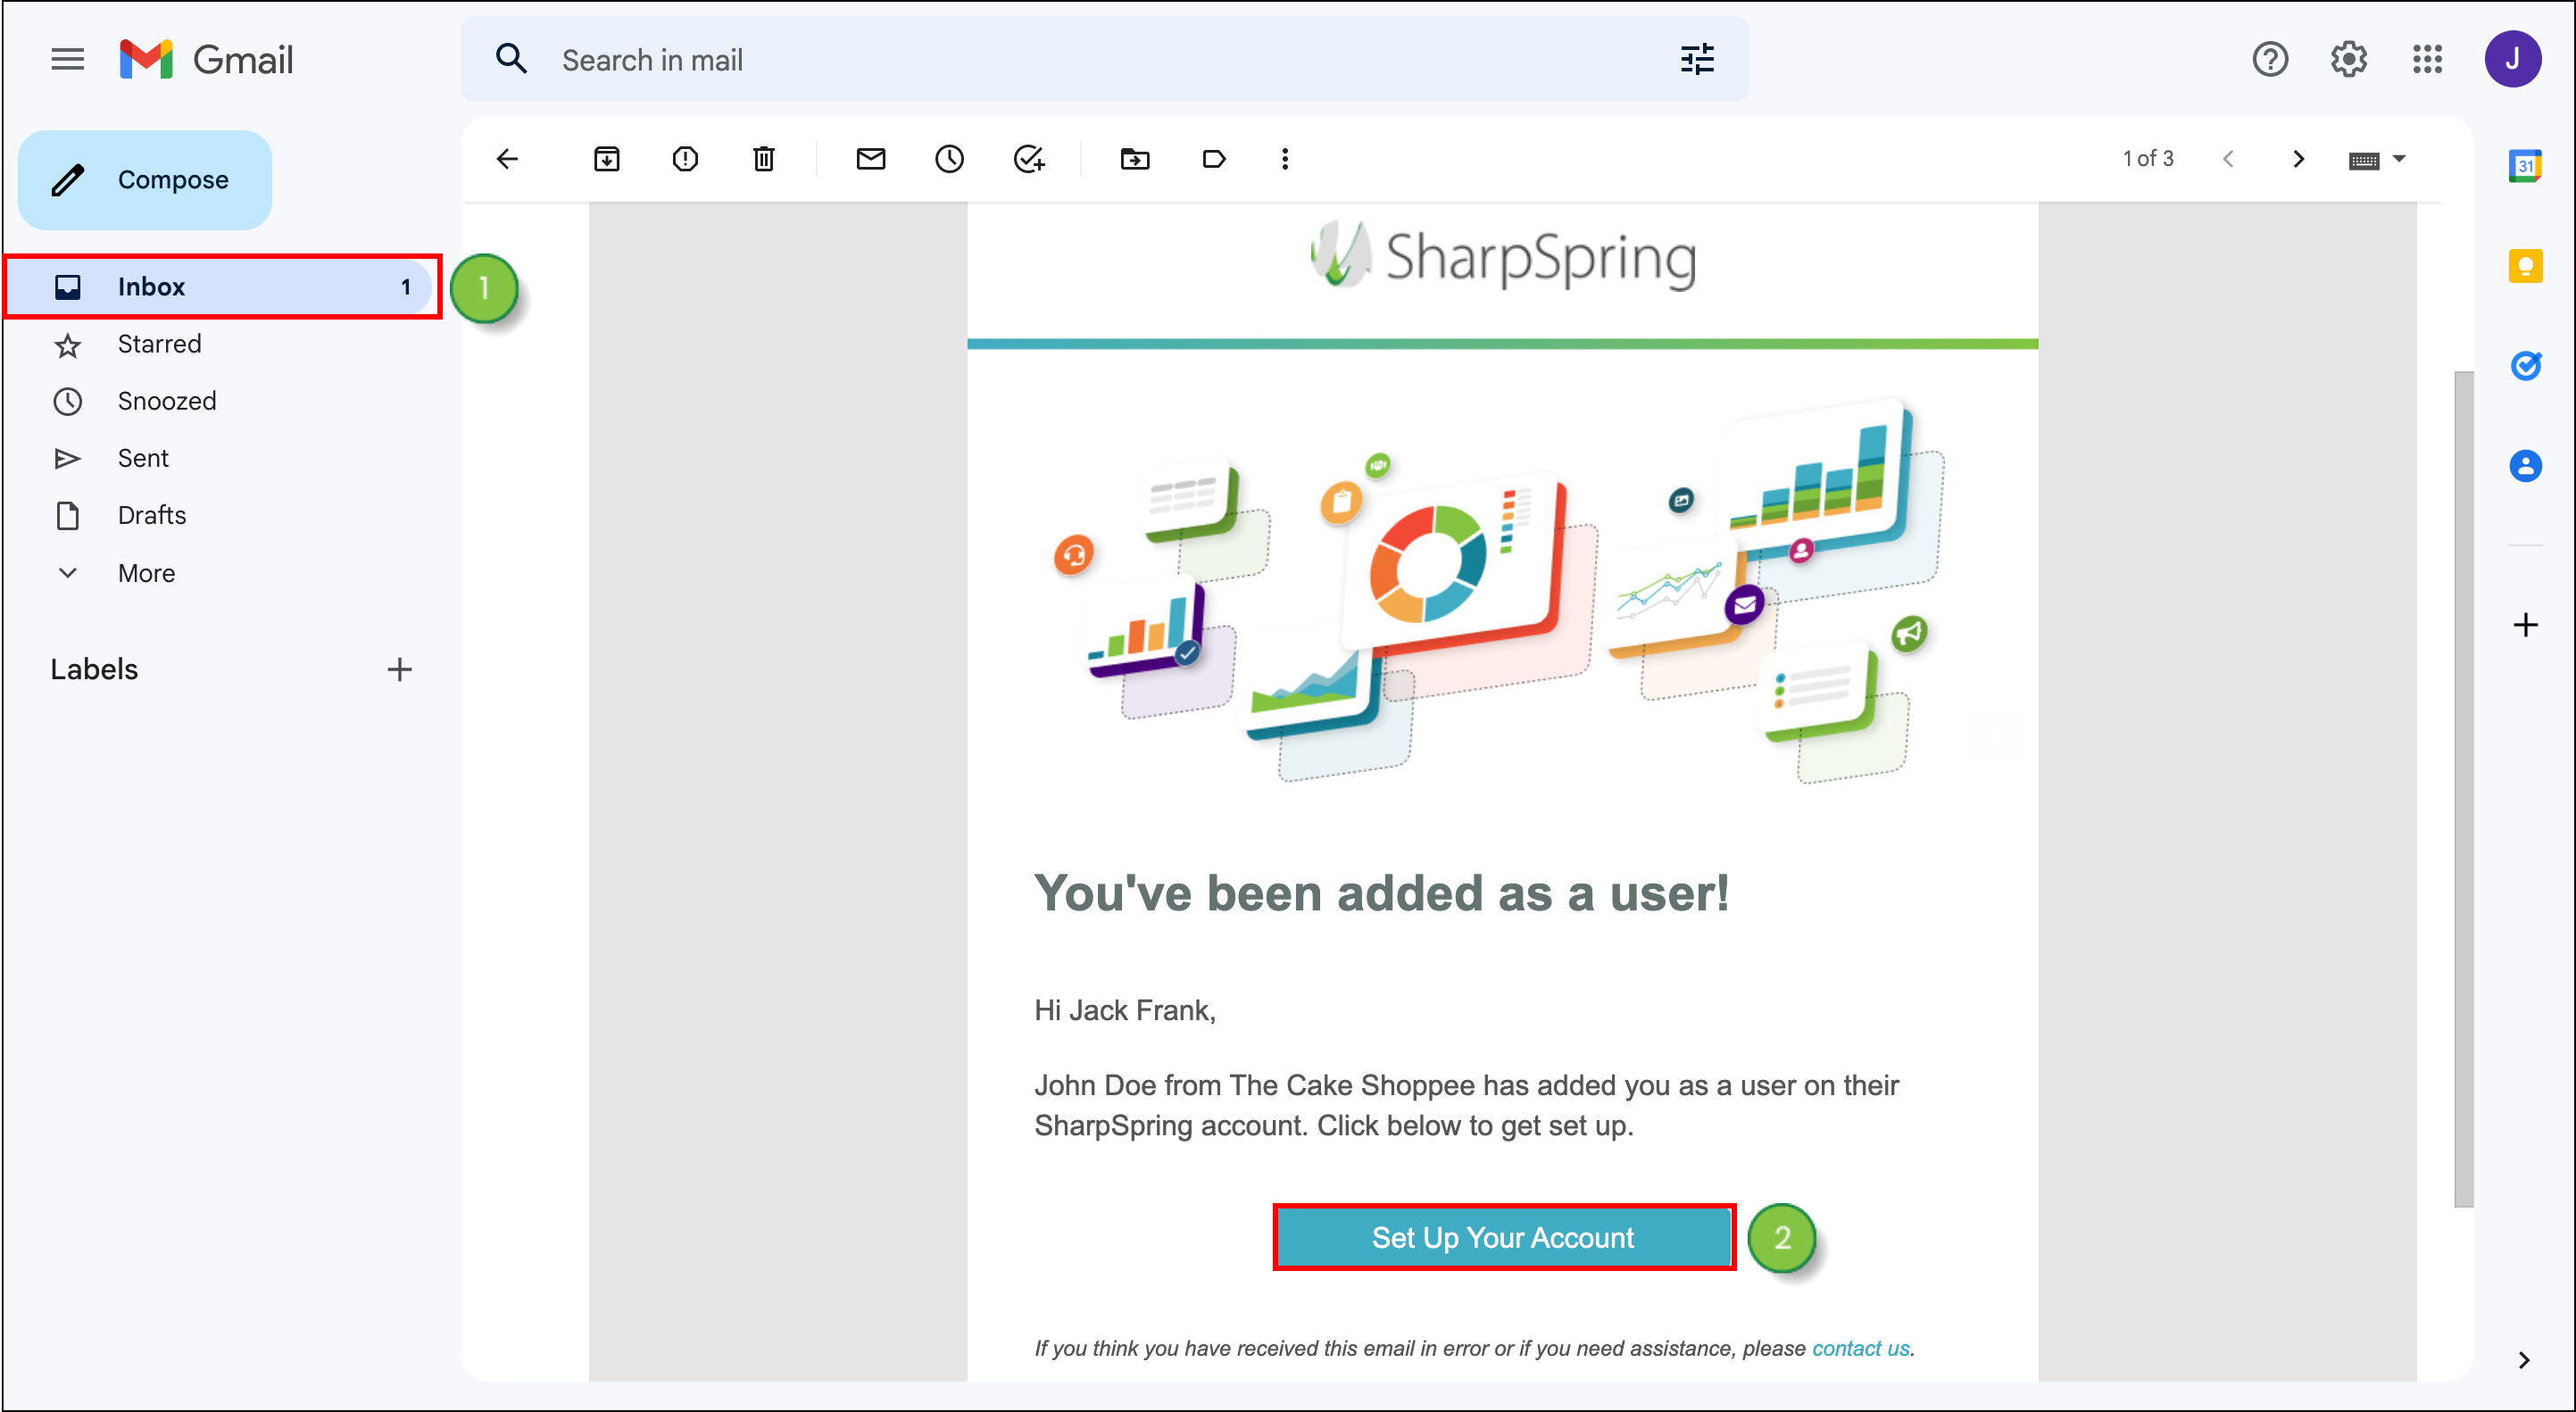This screenshot has height=1412, width=2576.
Task: Open the More options three-dot menu
Action: (x=1285, y=159)
